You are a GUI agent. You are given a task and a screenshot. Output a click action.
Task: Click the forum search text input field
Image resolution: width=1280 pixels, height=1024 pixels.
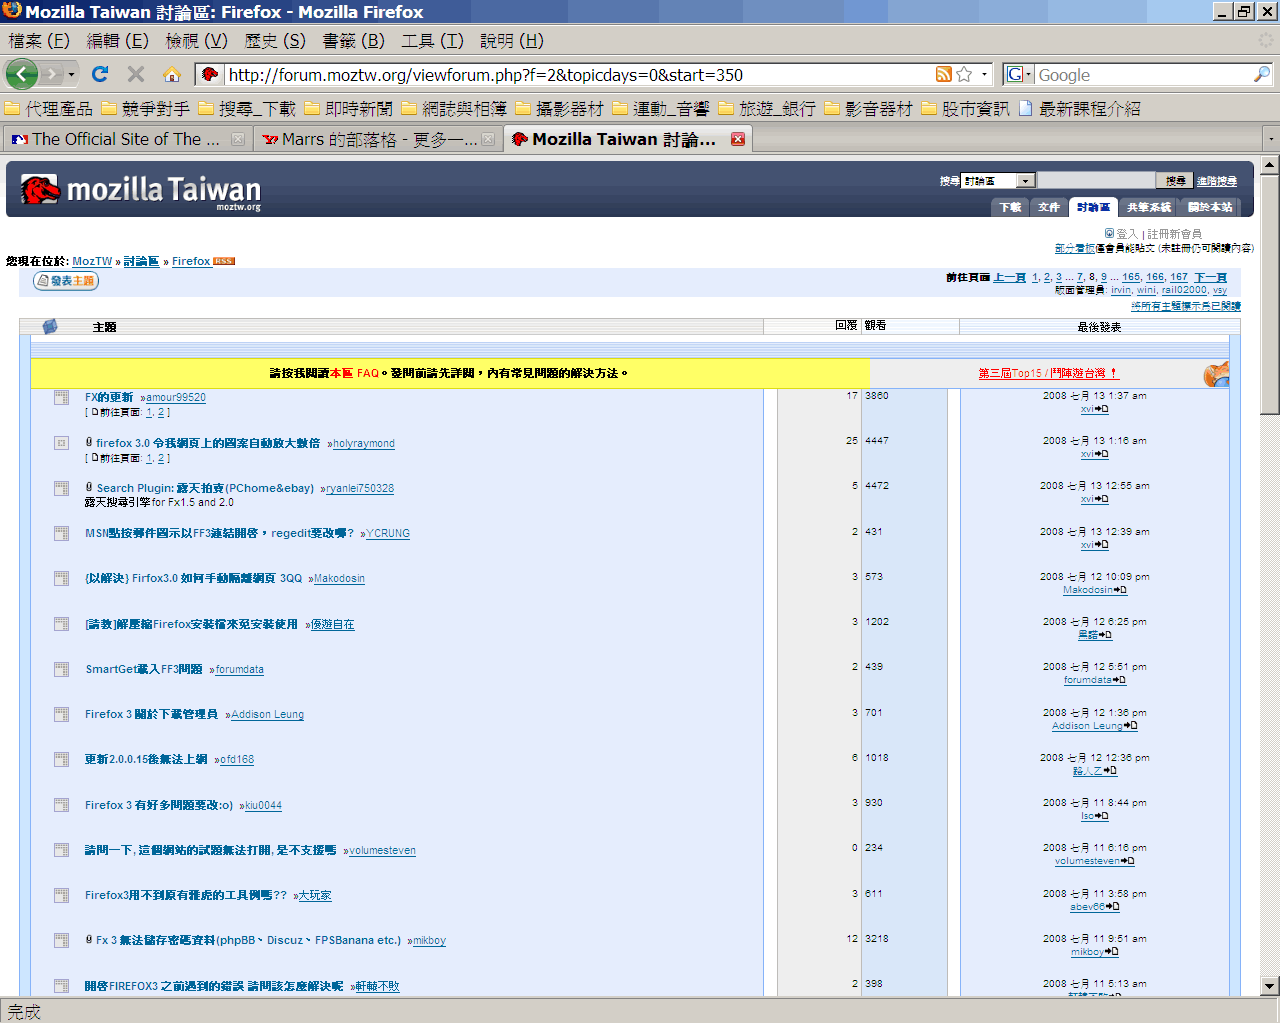(1096, 181)
